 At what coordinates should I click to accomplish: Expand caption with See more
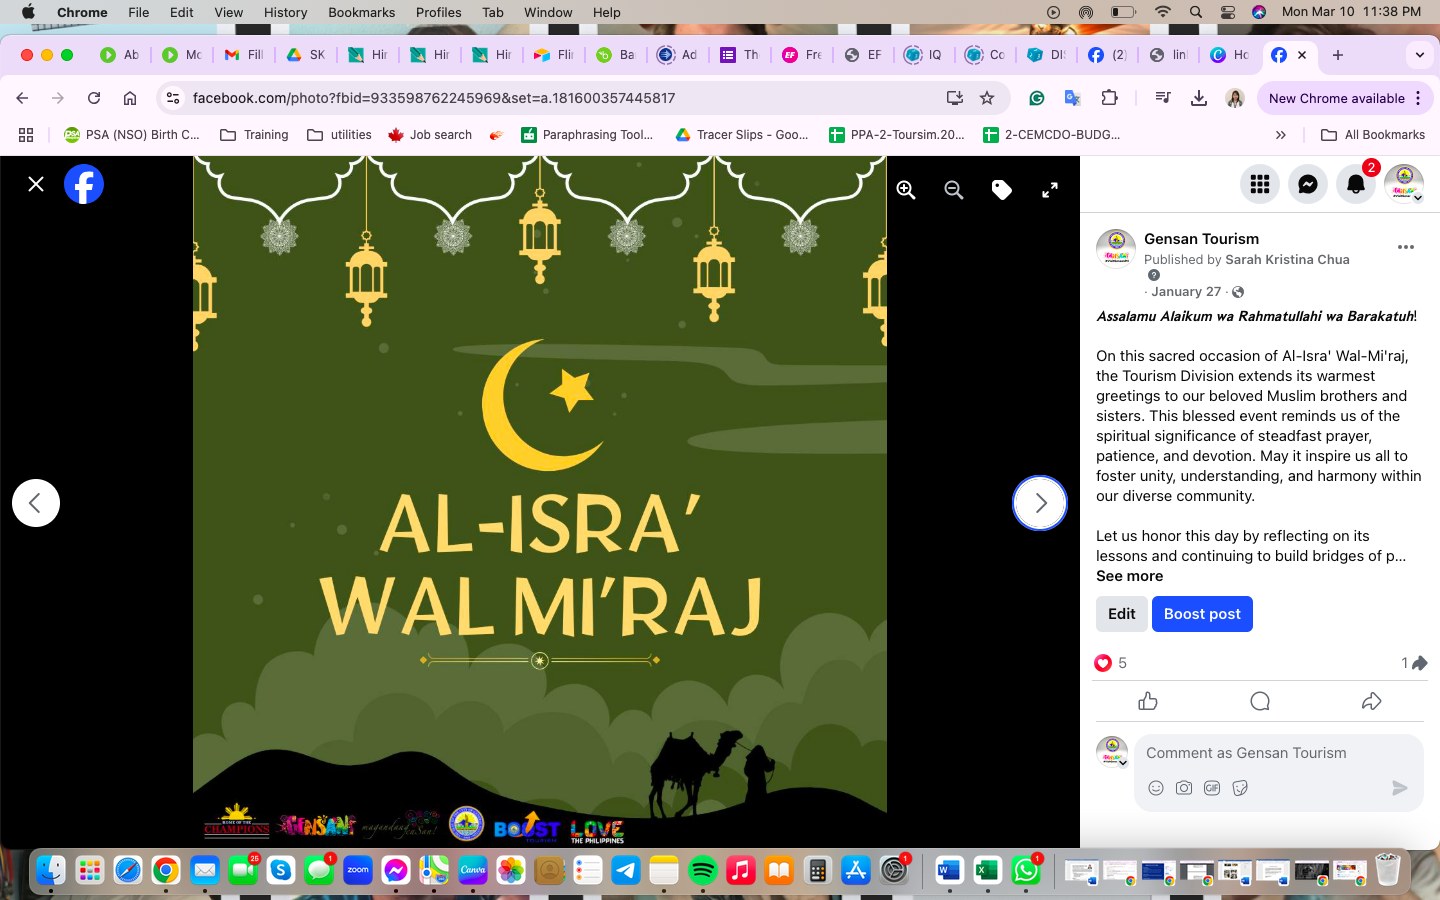1129,576
